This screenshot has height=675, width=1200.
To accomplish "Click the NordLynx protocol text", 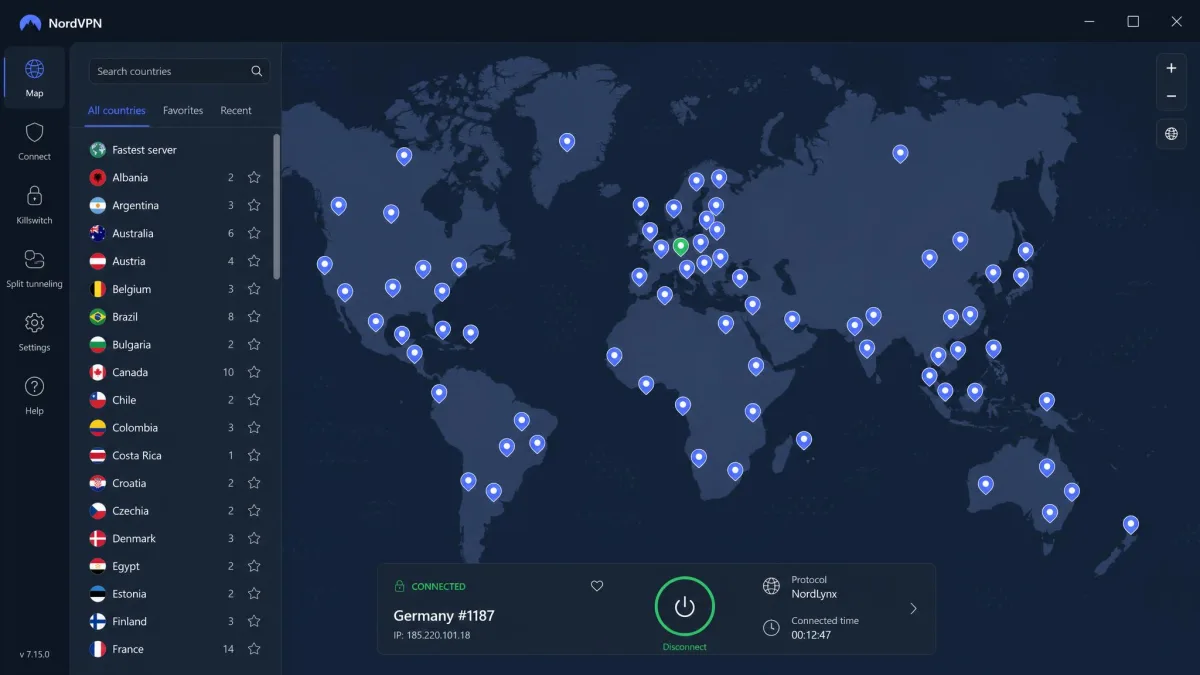I will click(814, 594).
